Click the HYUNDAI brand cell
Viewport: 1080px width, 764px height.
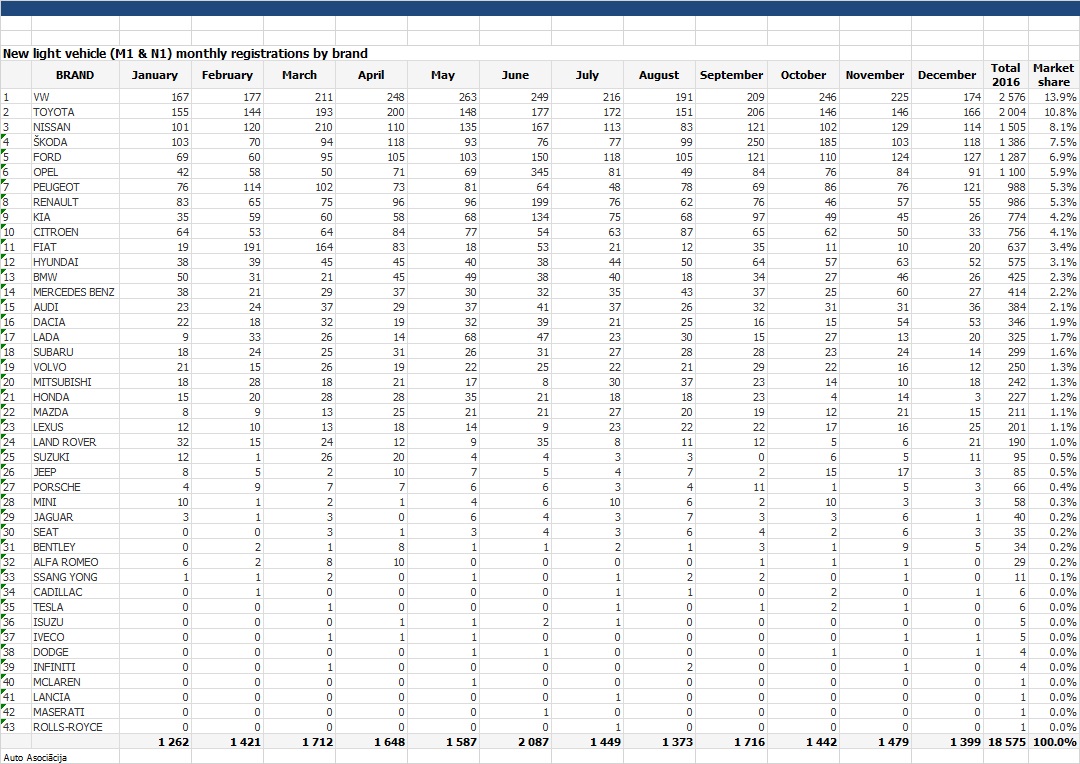point(75,262)
